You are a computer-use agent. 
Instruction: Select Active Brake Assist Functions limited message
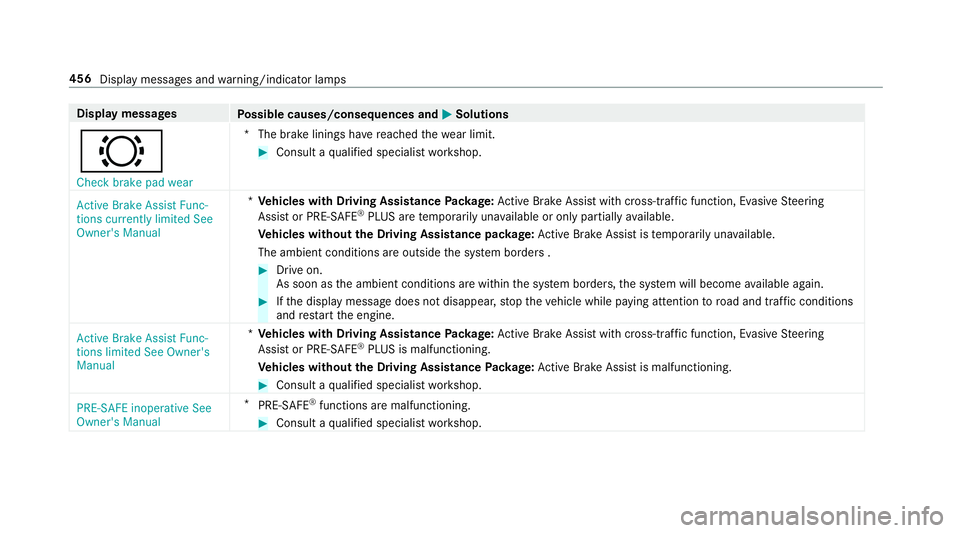(143, 352)
